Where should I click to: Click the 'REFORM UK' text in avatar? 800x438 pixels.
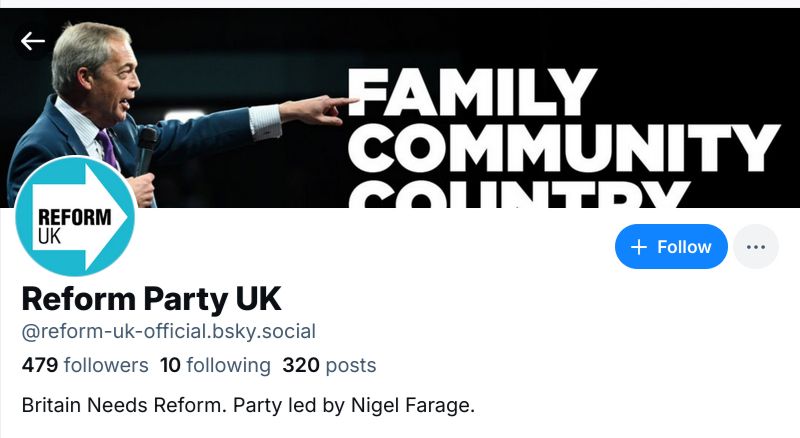click(x=61, y=226)
